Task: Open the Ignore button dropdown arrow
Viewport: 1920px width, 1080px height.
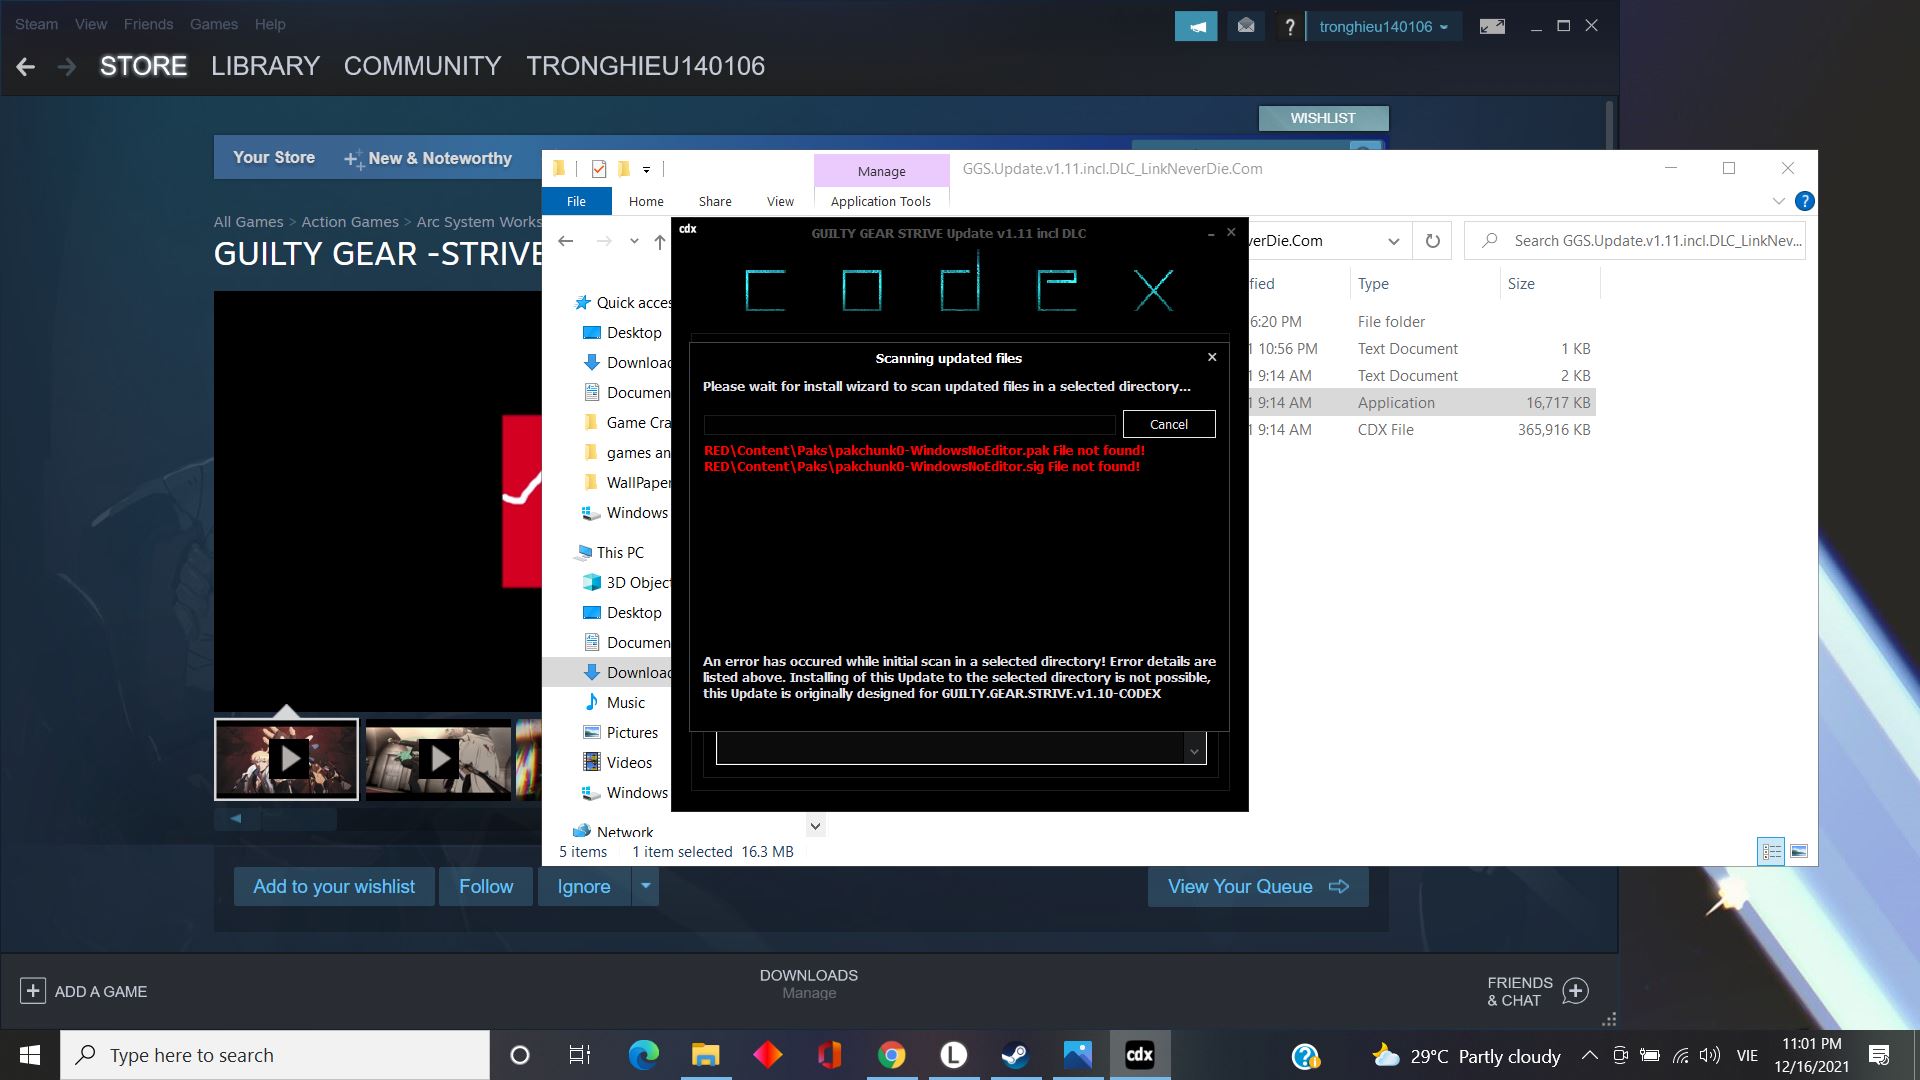Action: tap(645, 886)
